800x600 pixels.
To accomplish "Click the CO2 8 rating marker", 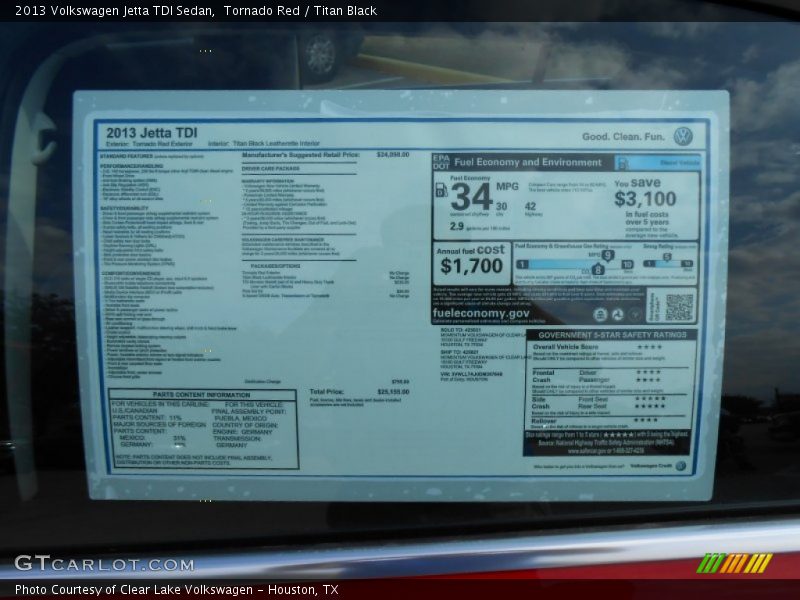I will 597,270.
